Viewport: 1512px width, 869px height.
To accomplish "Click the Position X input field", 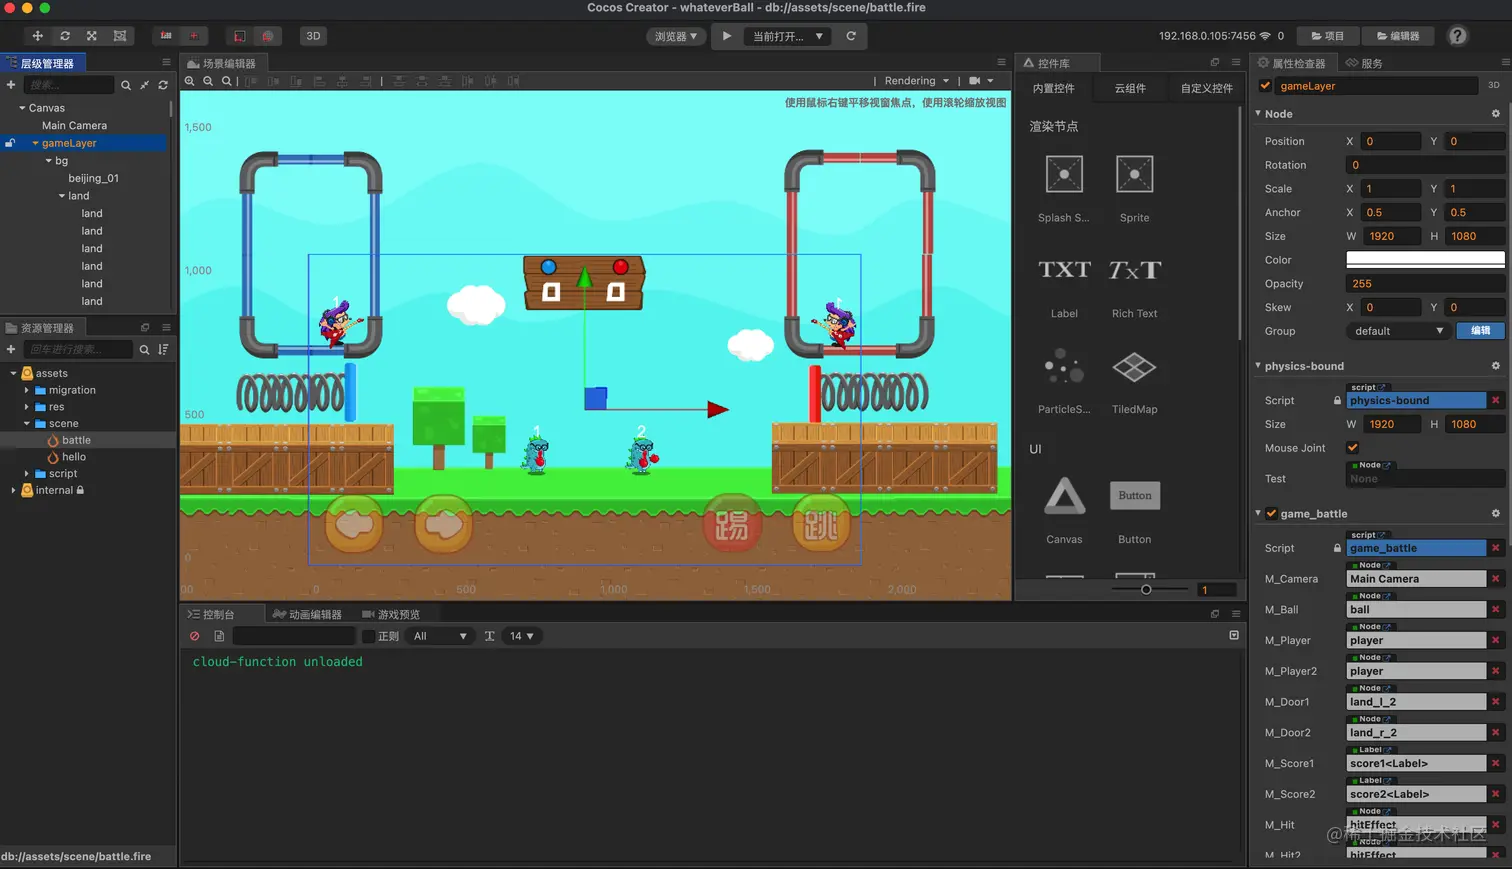I will [1392, 141].
